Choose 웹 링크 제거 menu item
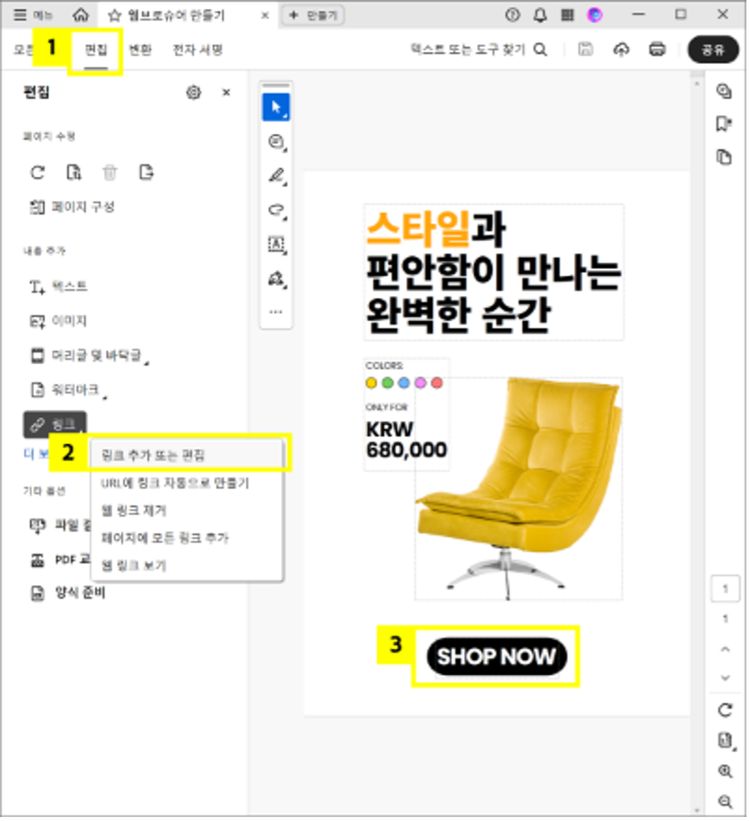This screenshot has height=821, width=750. 188,511
